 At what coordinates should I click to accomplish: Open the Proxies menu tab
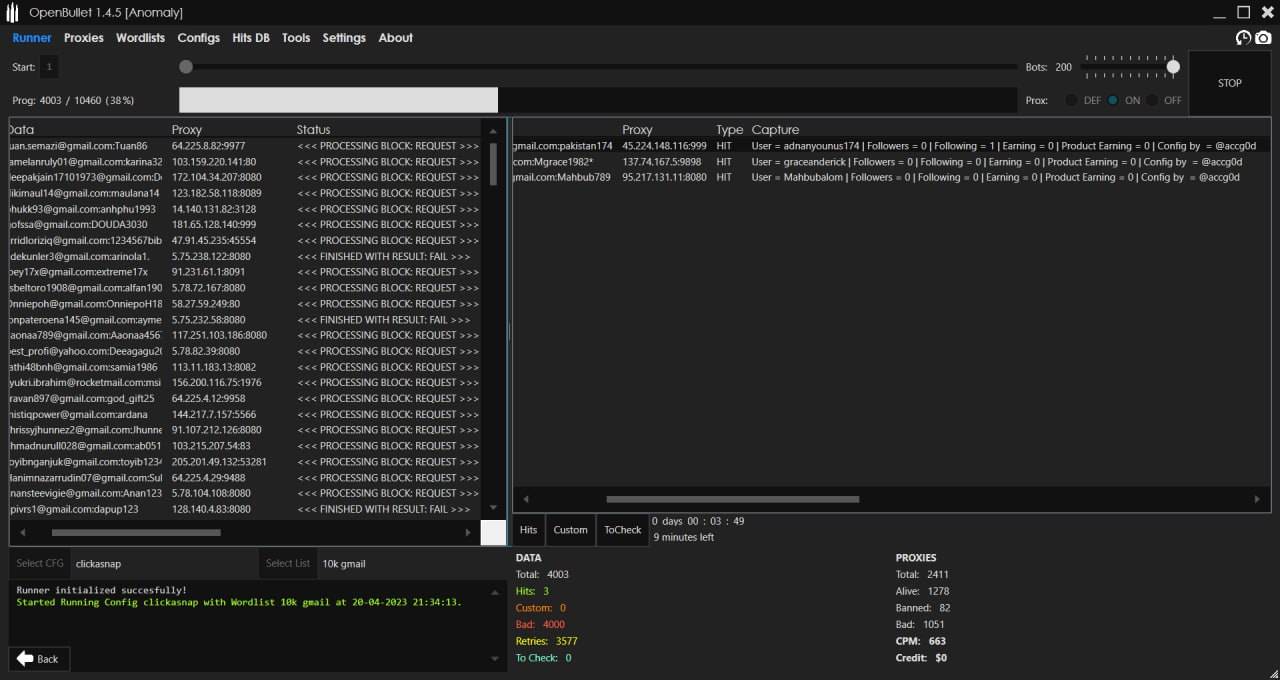pos(84,38)
